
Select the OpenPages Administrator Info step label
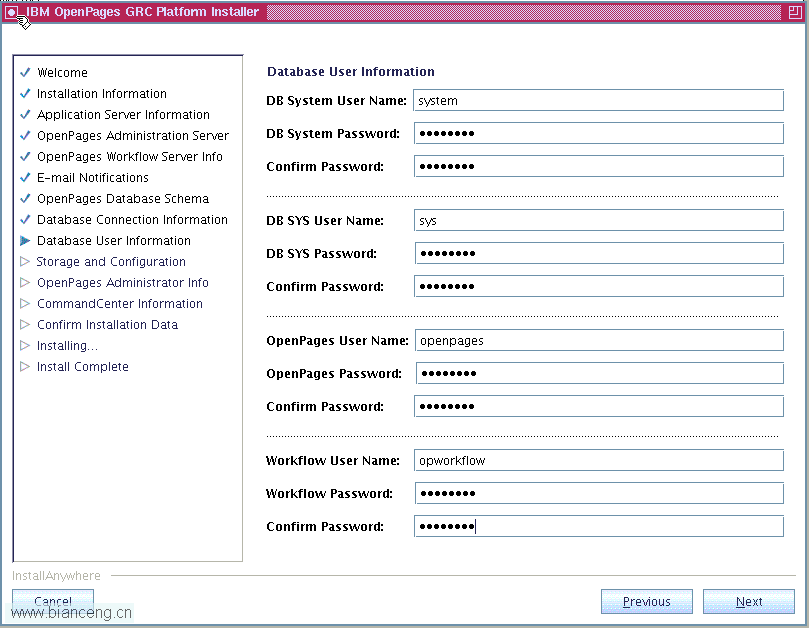pyautogui.click(x=123, y=283)
